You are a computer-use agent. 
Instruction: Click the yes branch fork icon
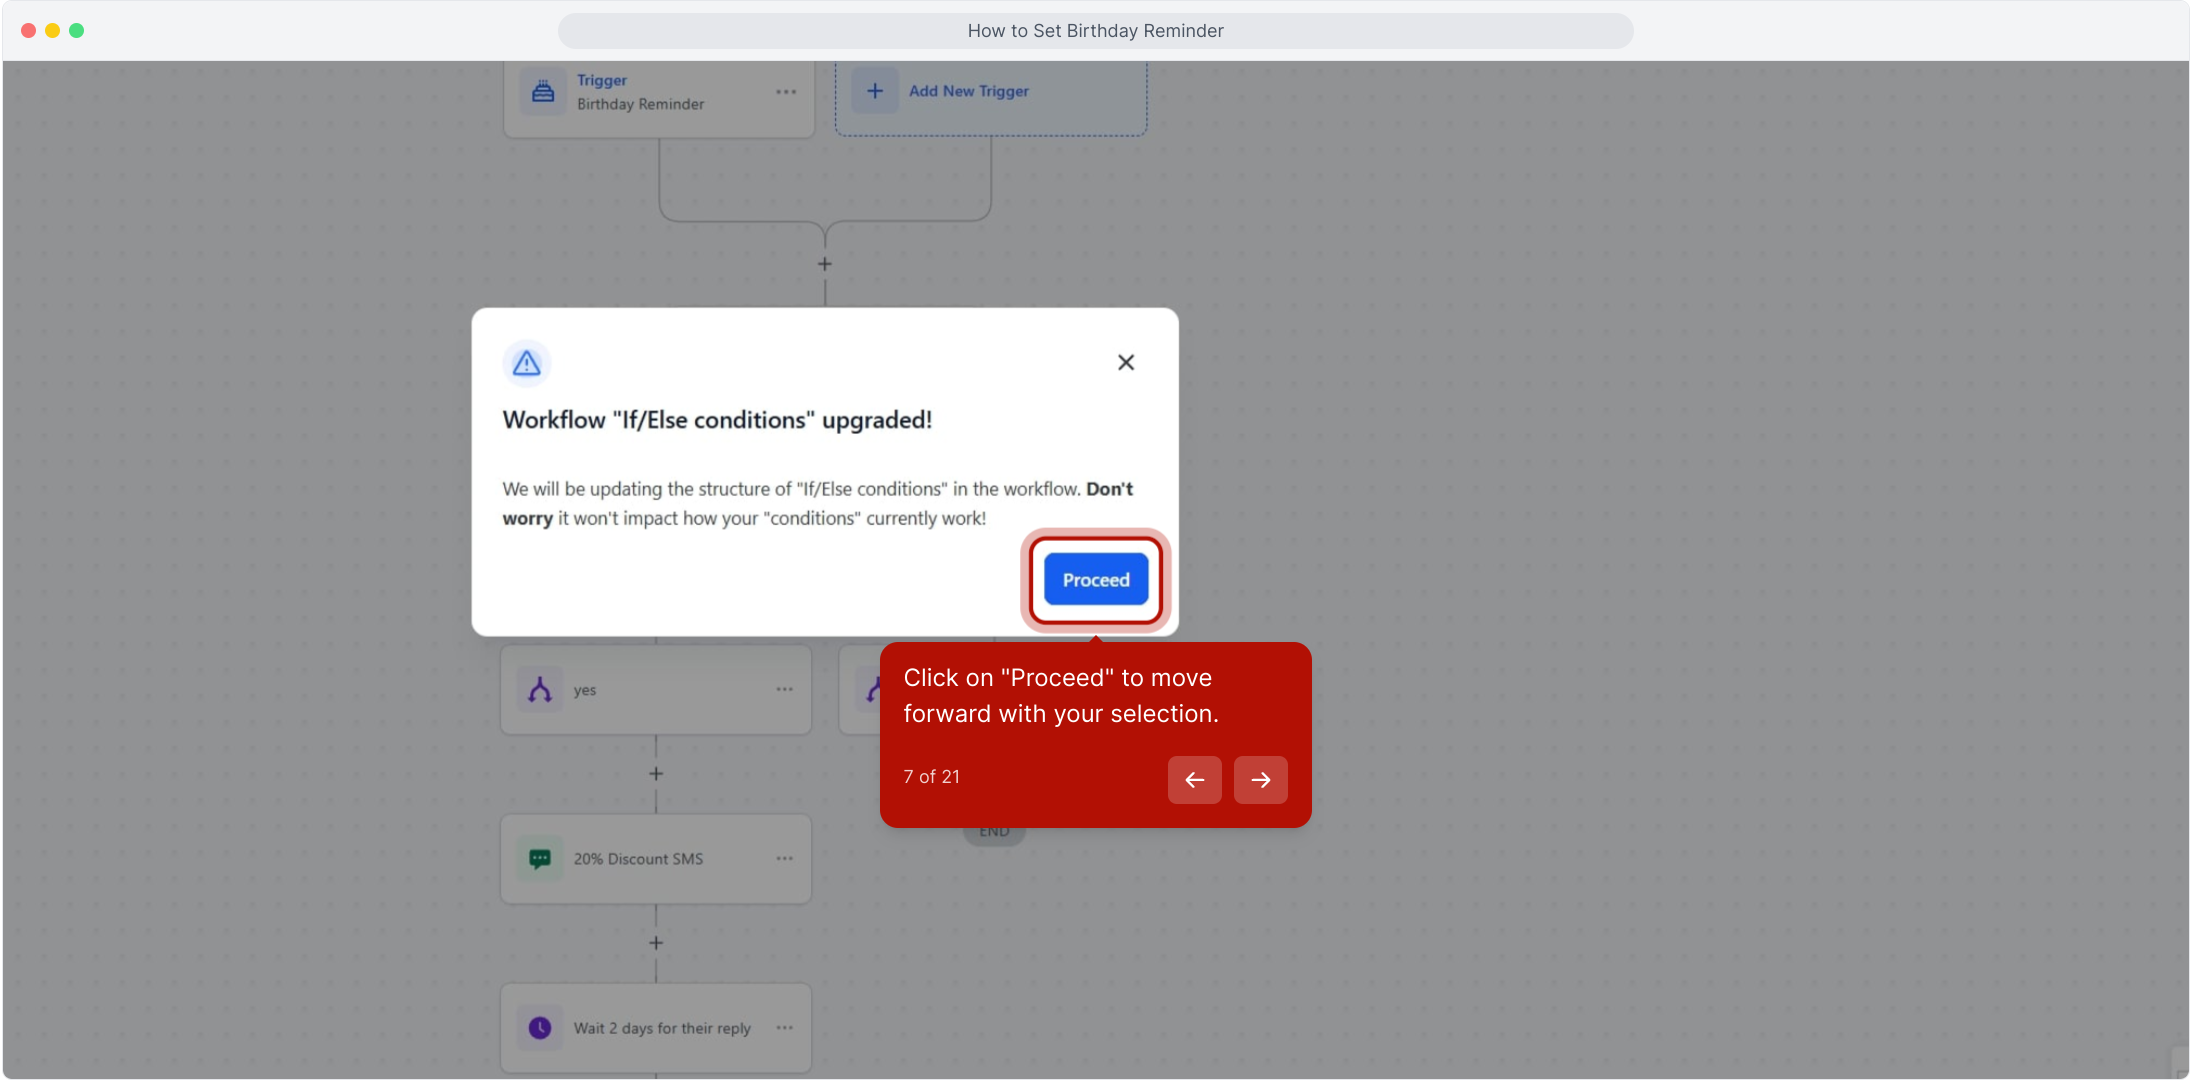[540, 690]
